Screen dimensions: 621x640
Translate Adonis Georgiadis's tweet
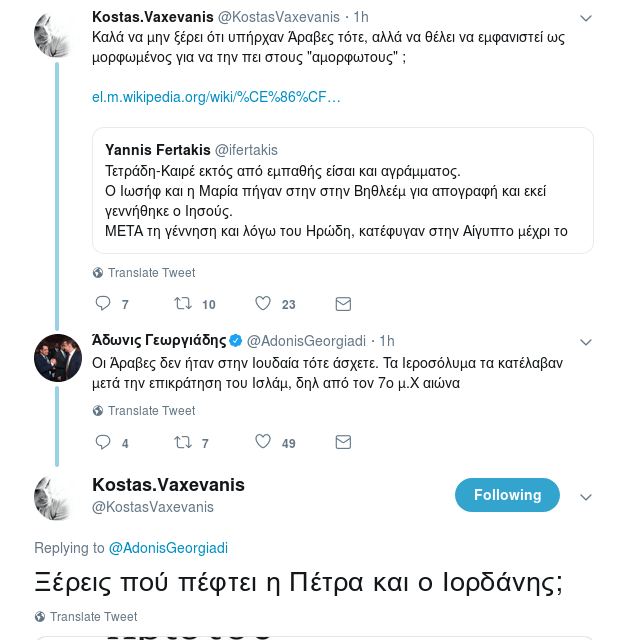[x=144, y=411]
